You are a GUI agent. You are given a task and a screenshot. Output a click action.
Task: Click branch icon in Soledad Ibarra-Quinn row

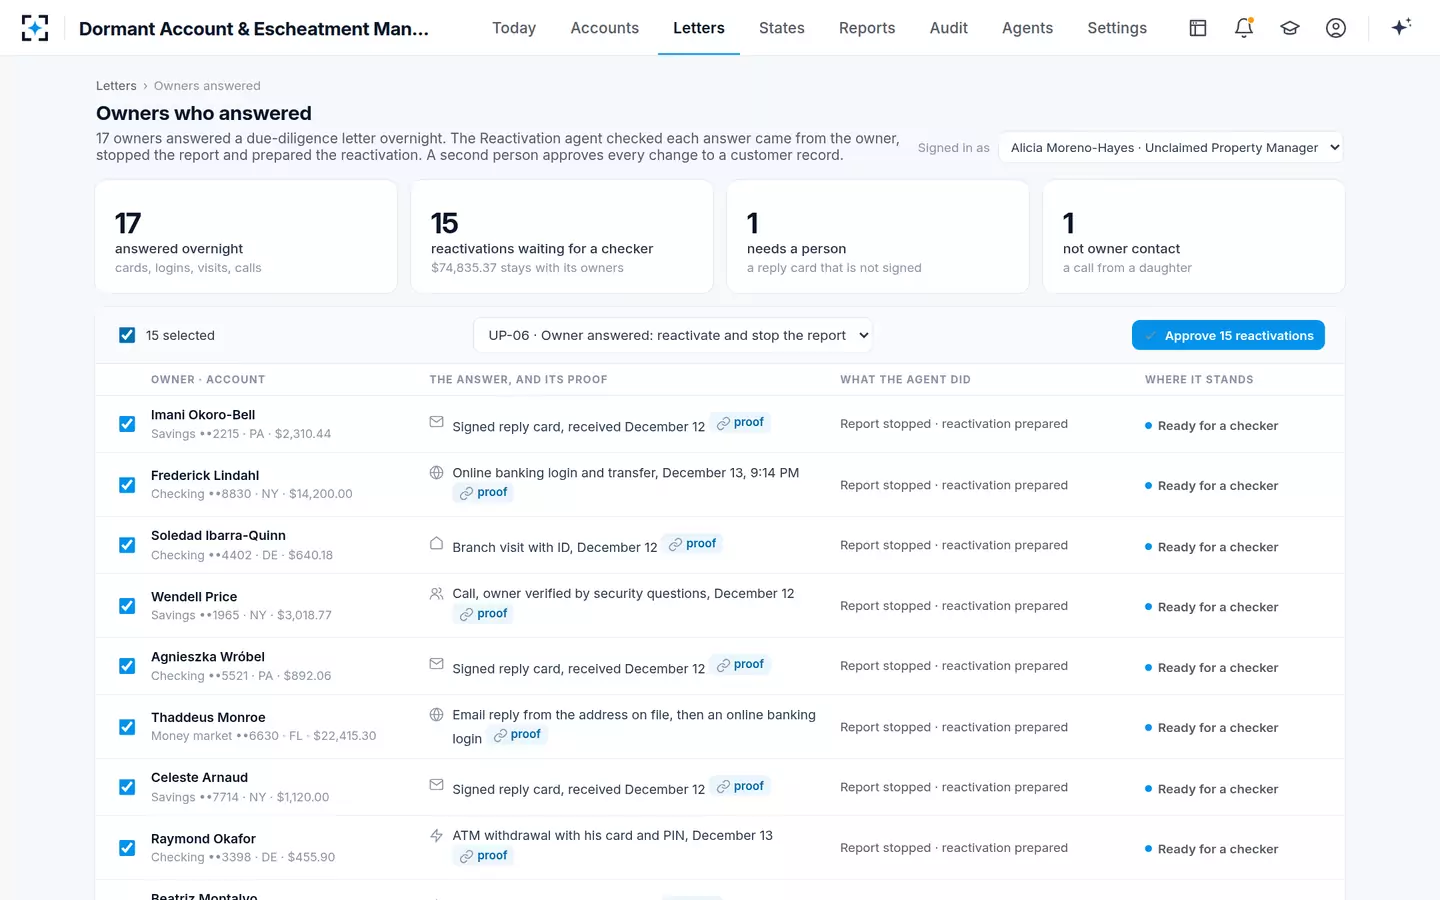(436, 543)
